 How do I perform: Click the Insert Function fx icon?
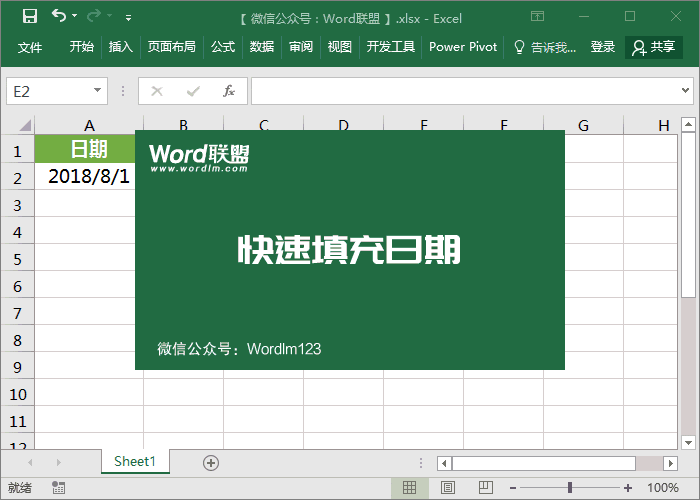pos(228,91)
